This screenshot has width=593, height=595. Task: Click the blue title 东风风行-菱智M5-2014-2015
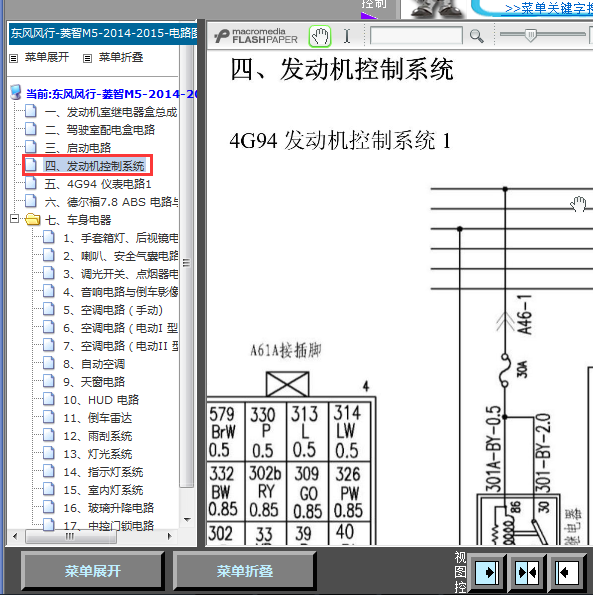(104, 33)
